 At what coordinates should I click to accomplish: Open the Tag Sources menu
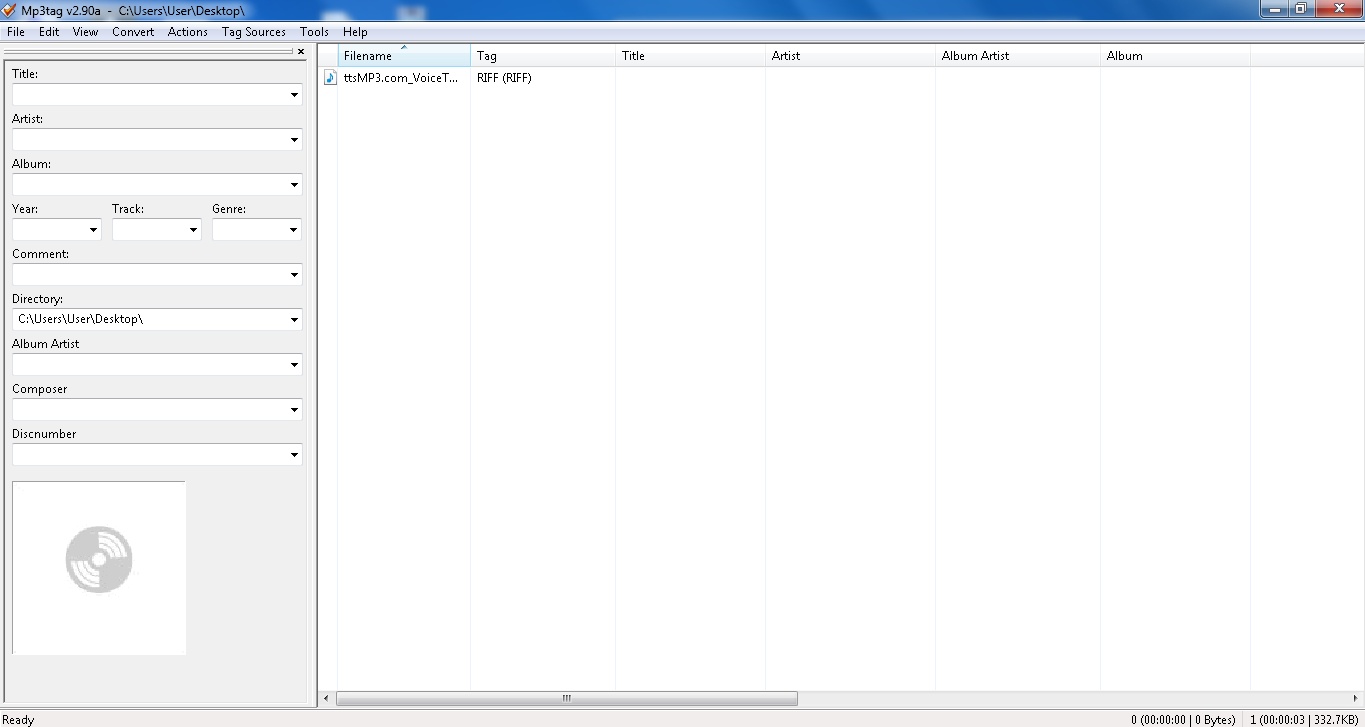coord(254,32)
